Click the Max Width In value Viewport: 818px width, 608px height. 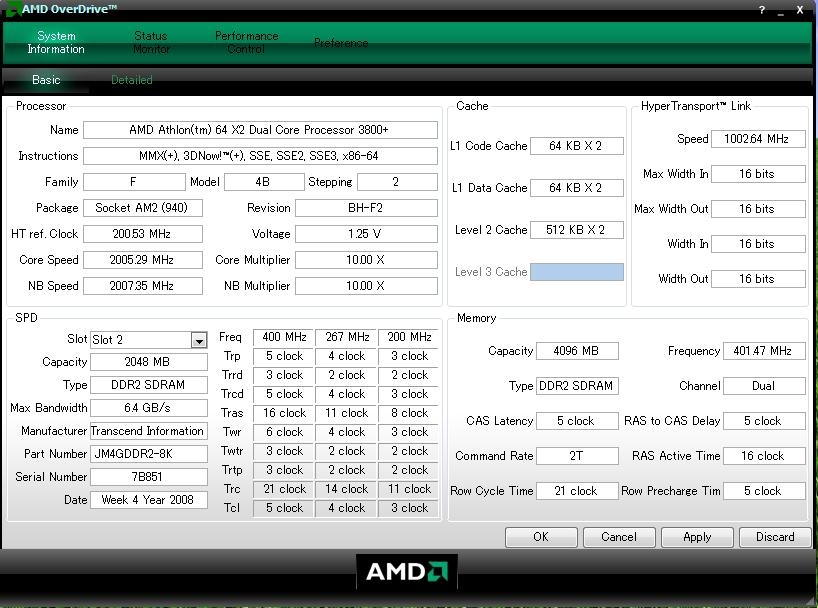click(758, 174)
